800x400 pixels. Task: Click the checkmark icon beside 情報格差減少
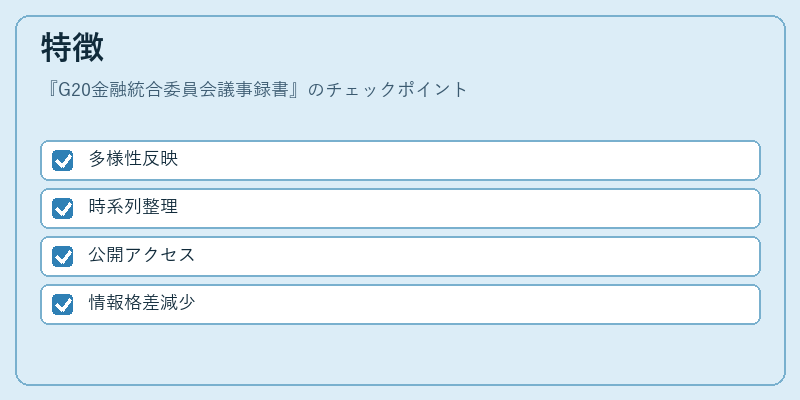pos(62,305)
